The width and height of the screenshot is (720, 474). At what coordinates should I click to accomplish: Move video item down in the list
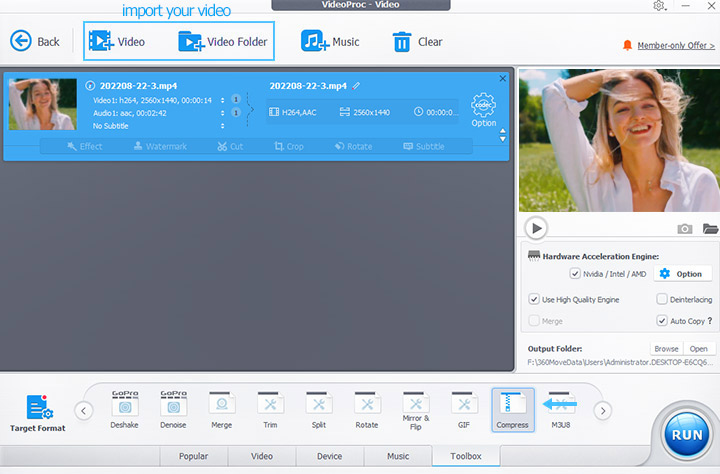(503, 139)
